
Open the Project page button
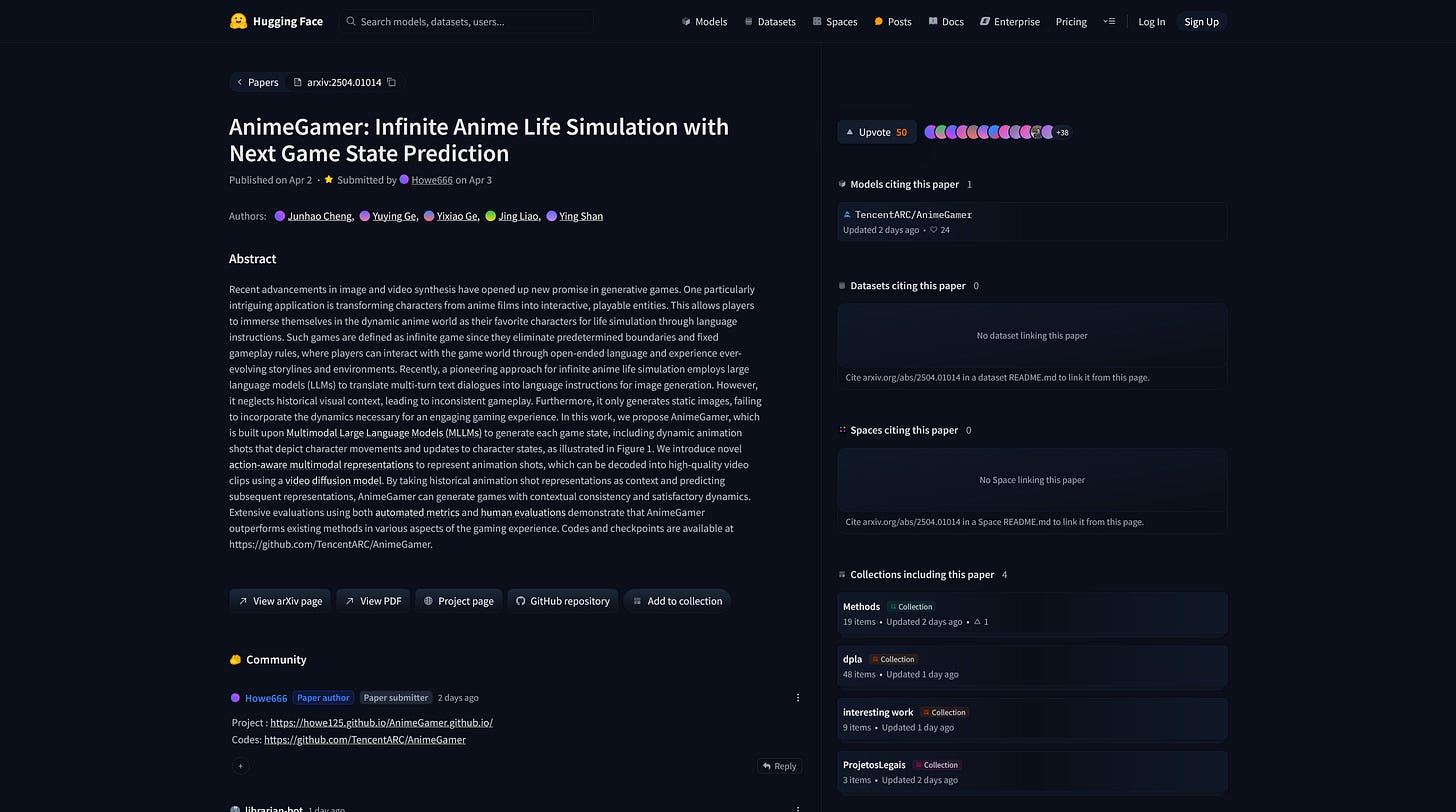tap(458, 601)
